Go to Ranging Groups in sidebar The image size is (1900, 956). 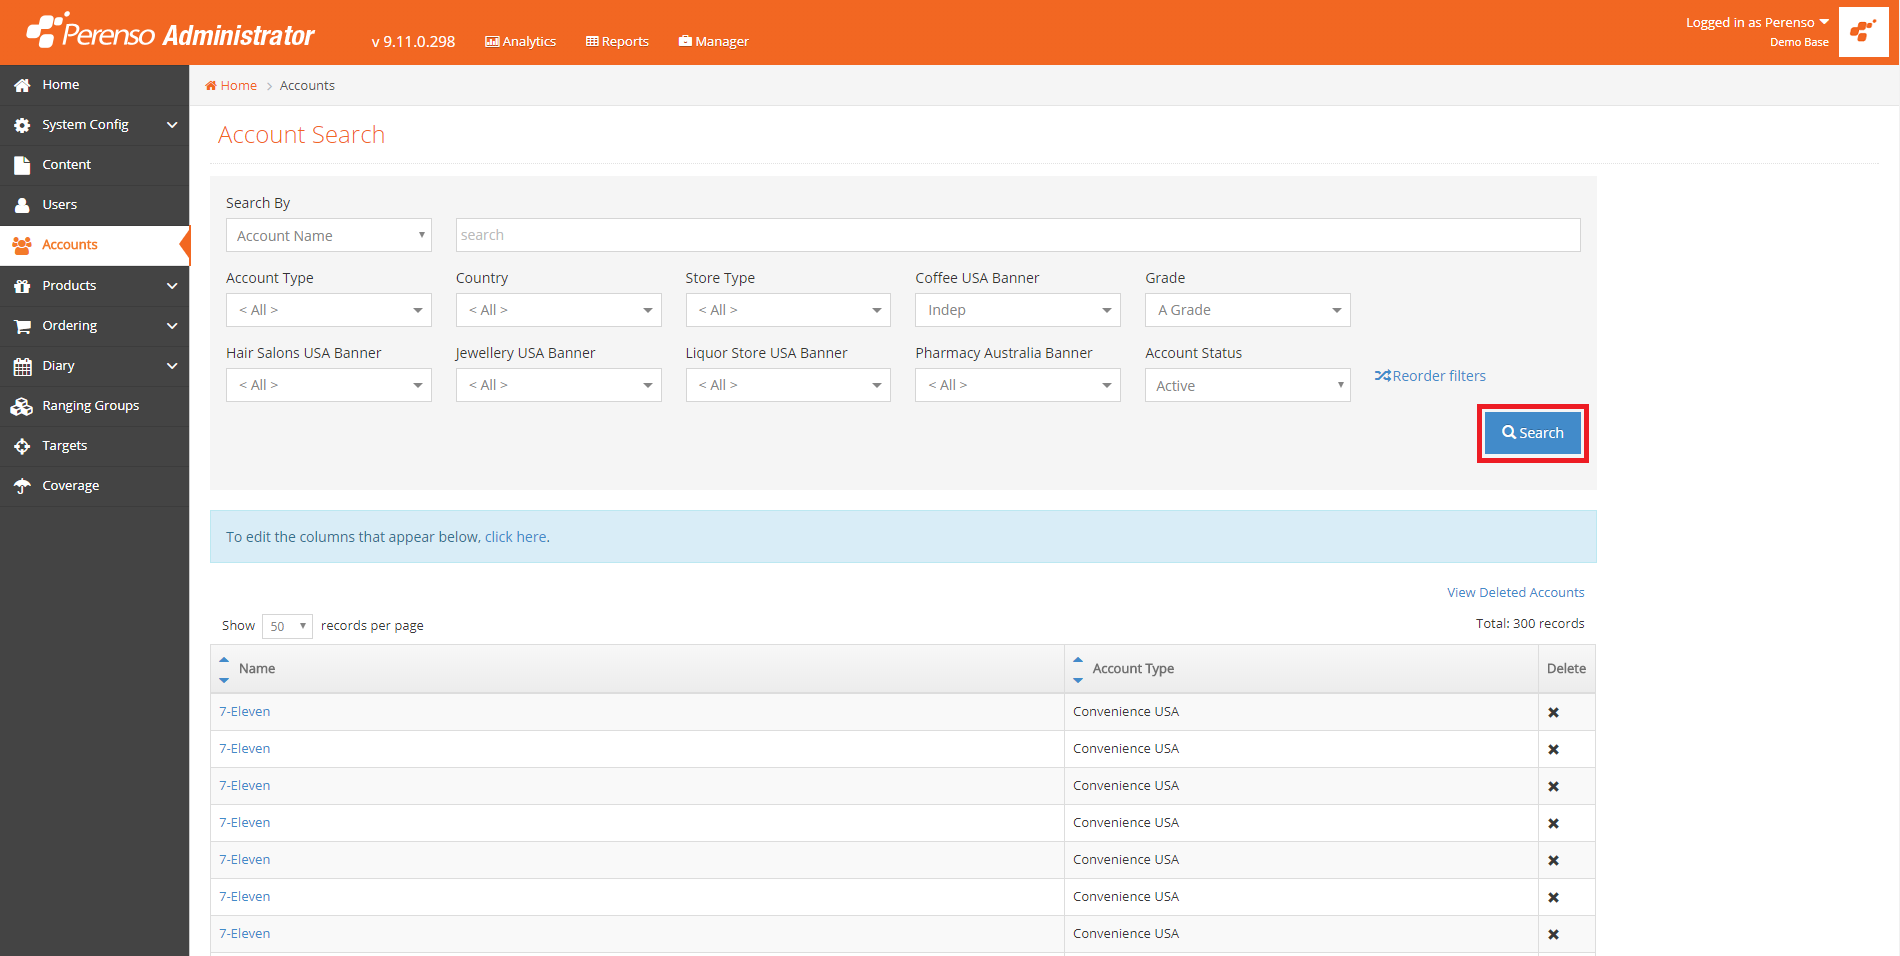point(94,406)
